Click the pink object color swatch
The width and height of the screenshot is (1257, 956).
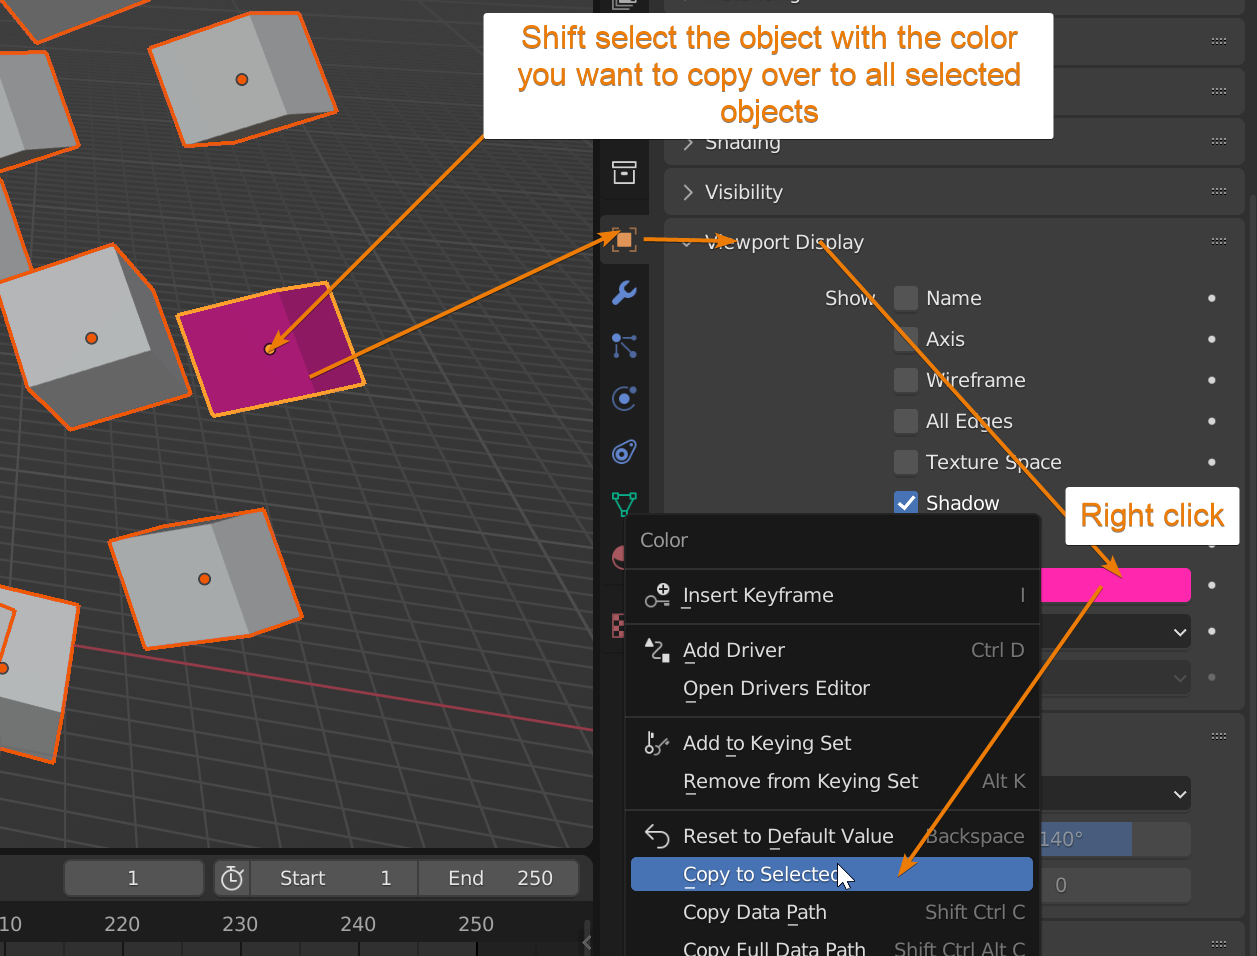[1115, 585]
